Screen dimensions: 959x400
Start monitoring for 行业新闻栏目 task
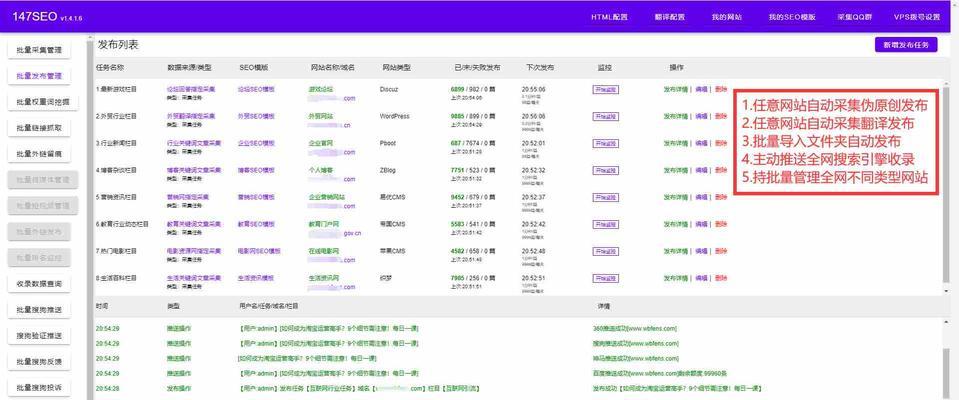coord(605,143)
